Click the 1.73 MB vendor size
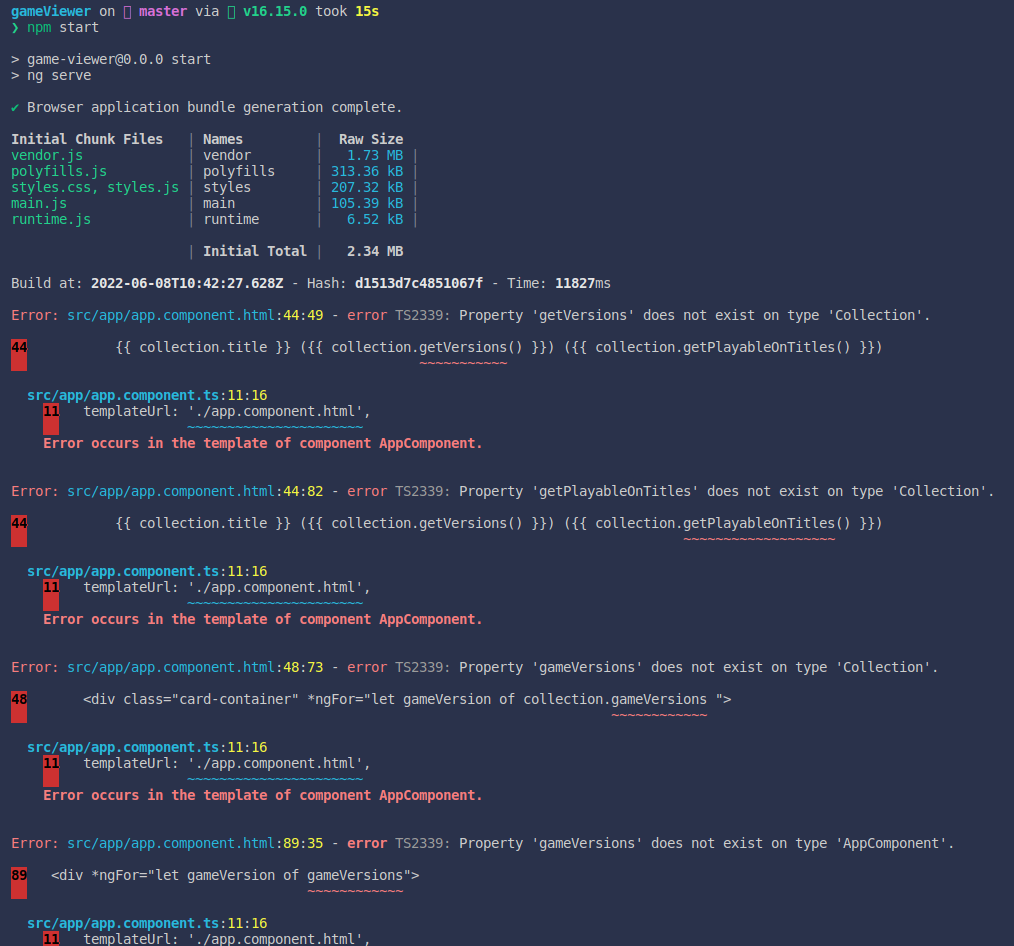Screen dimensions: 1014x946 pos(374,155)
